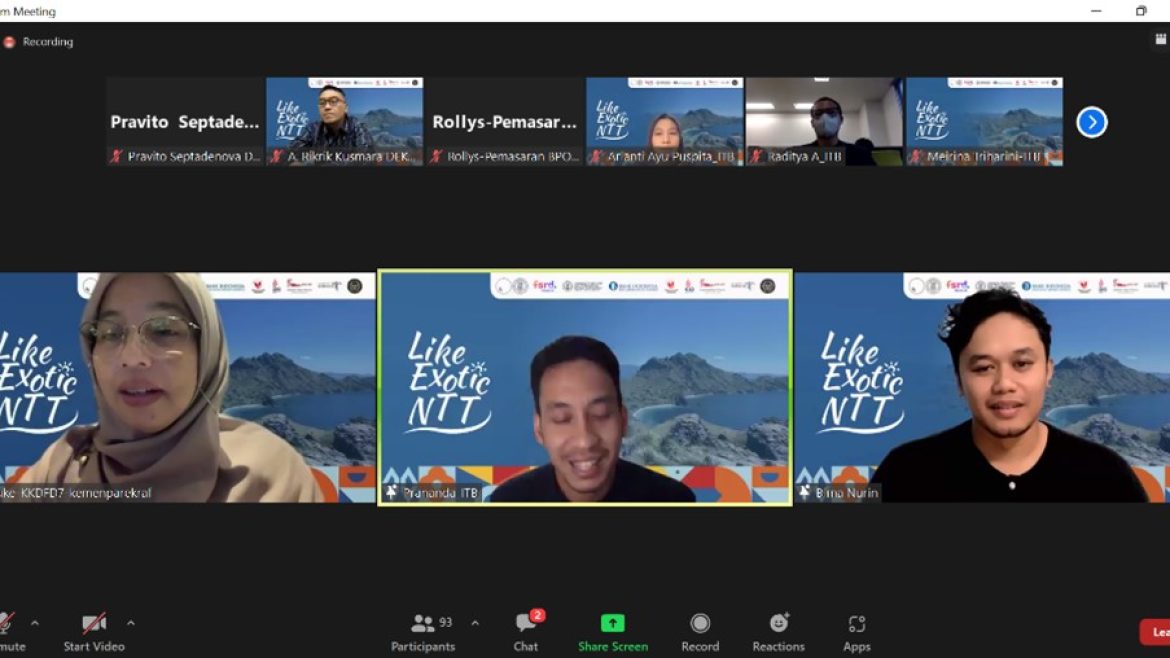The width and height of the screenshot is (1170, 658).
Task: Select Bima Nurin's video tile
Action: pos(983,387)
